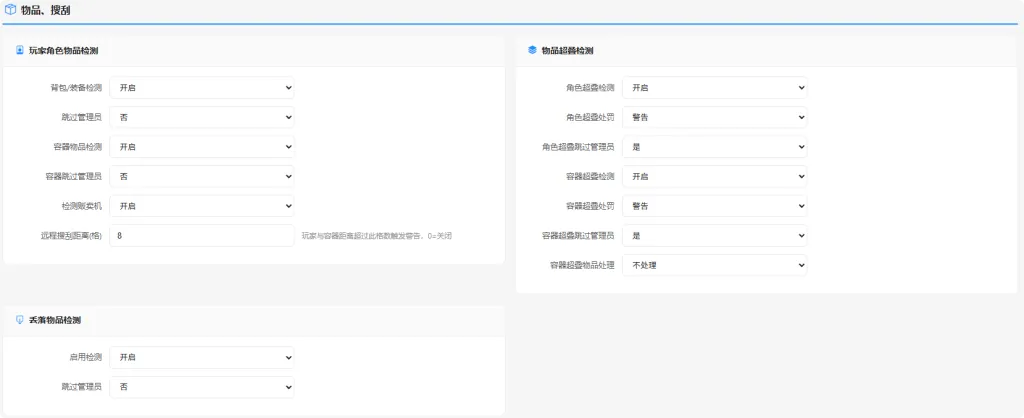This screenshot has width=1024, height=418.
Task: Click the stacked layers icon by 物品超叠检测
Action: click(532, 50)
